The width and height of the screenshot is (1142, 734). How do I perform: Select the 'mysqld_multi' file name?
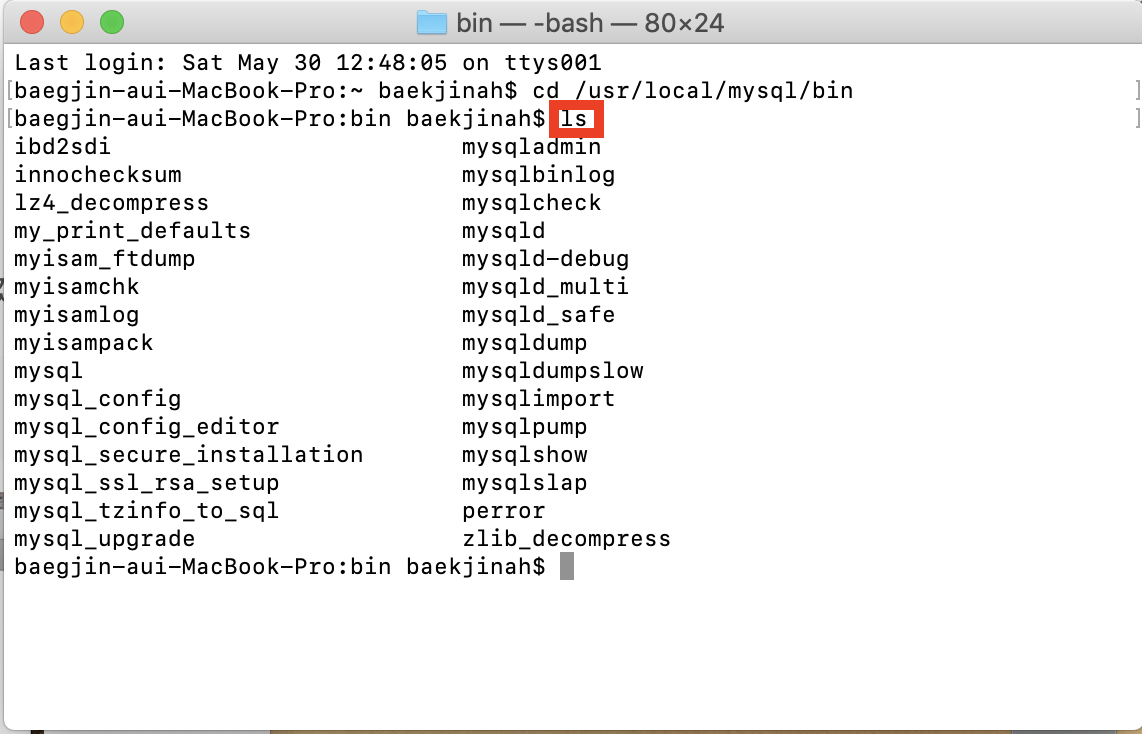(546, 287)
